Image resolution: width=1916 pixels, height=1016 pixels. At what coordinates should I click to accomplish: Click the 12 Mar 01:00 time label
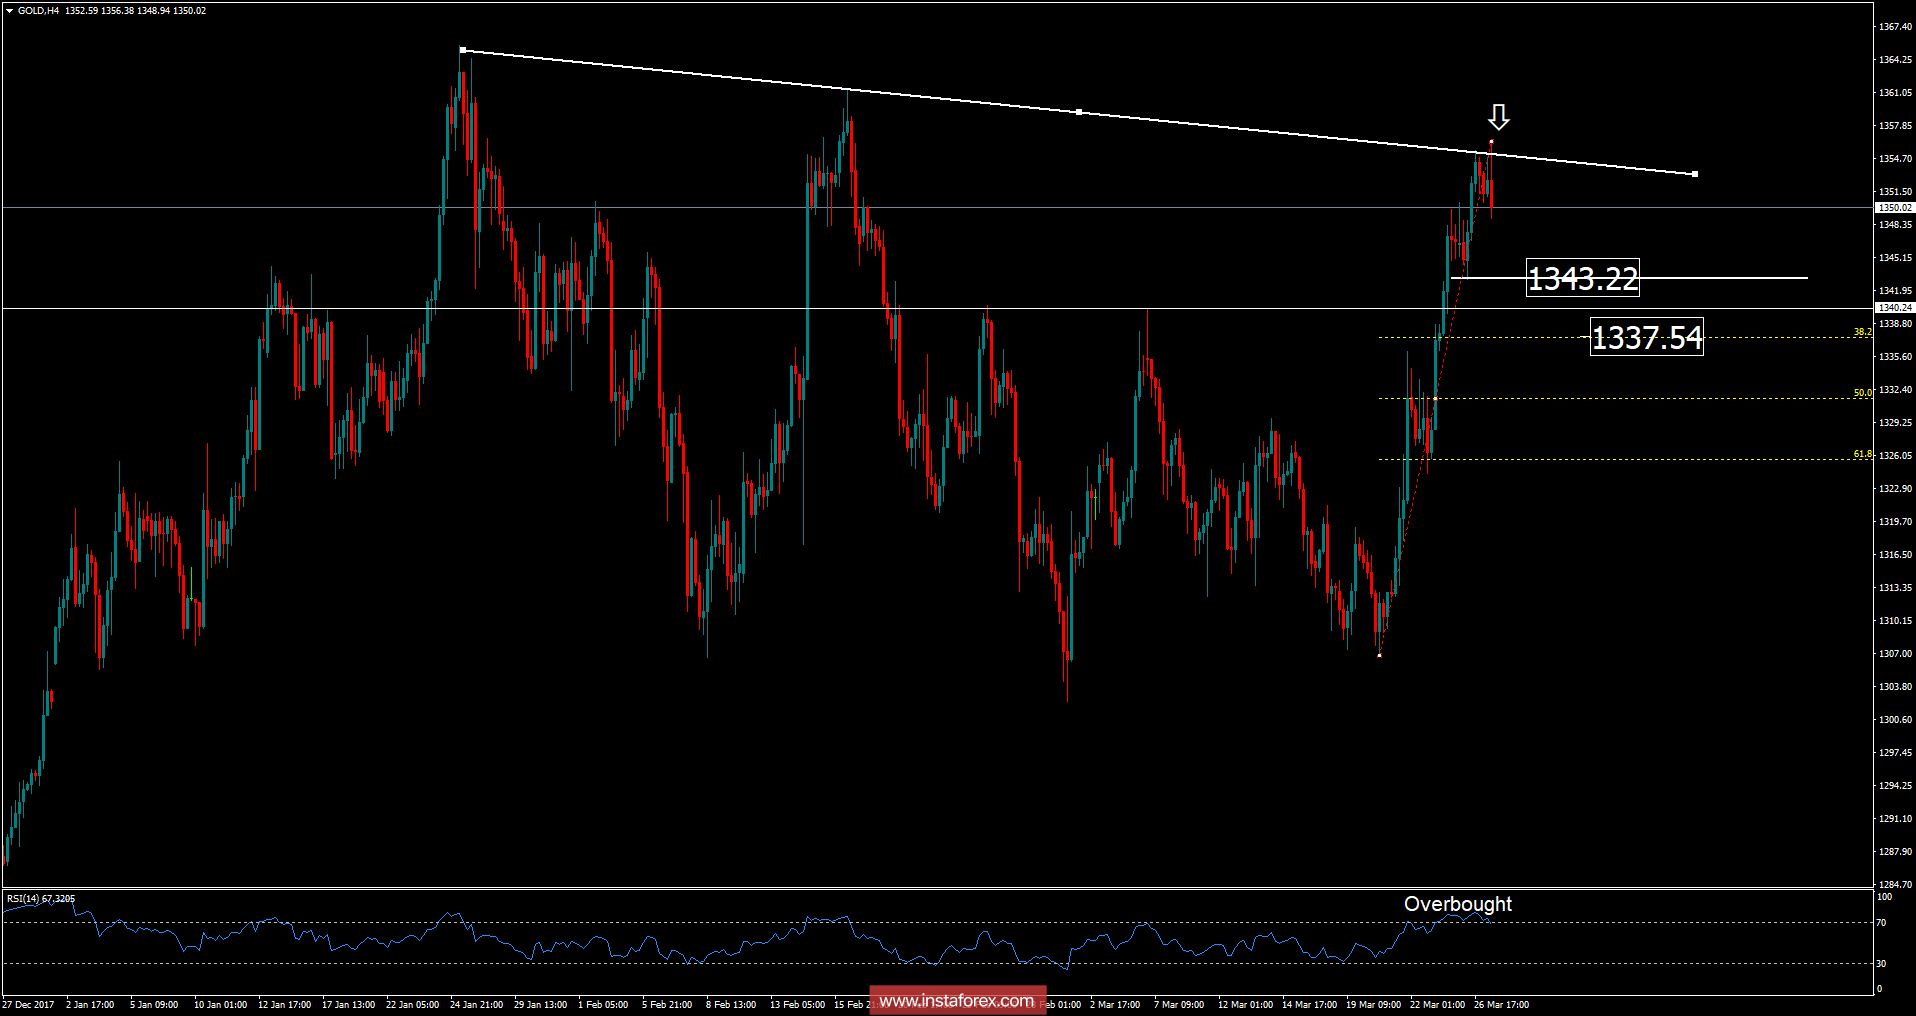(x=1245, y=1005)
